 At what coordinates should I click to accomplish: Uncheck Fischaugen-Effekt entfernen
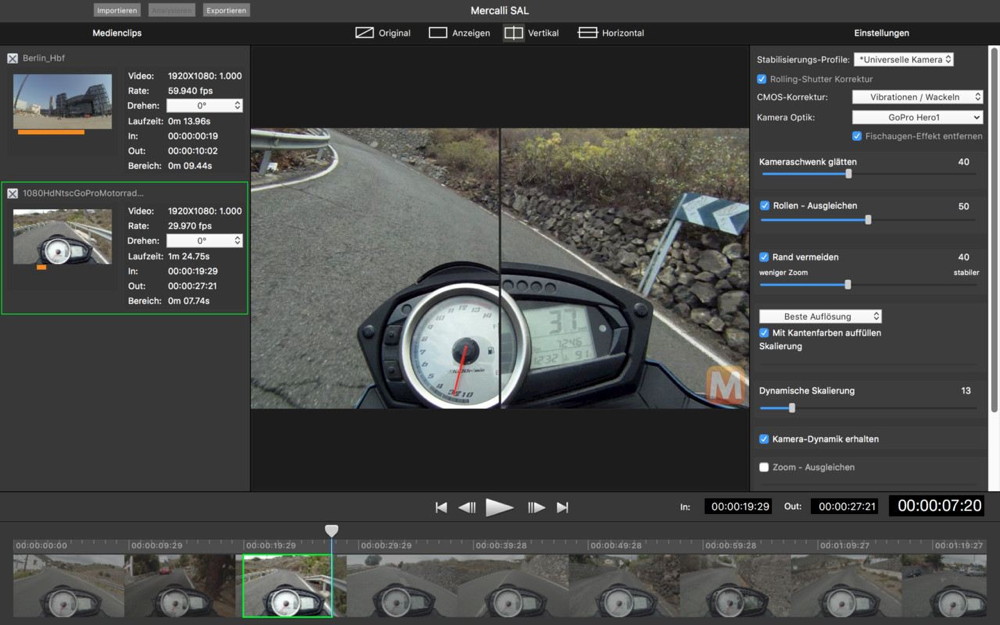click(857, 136)
